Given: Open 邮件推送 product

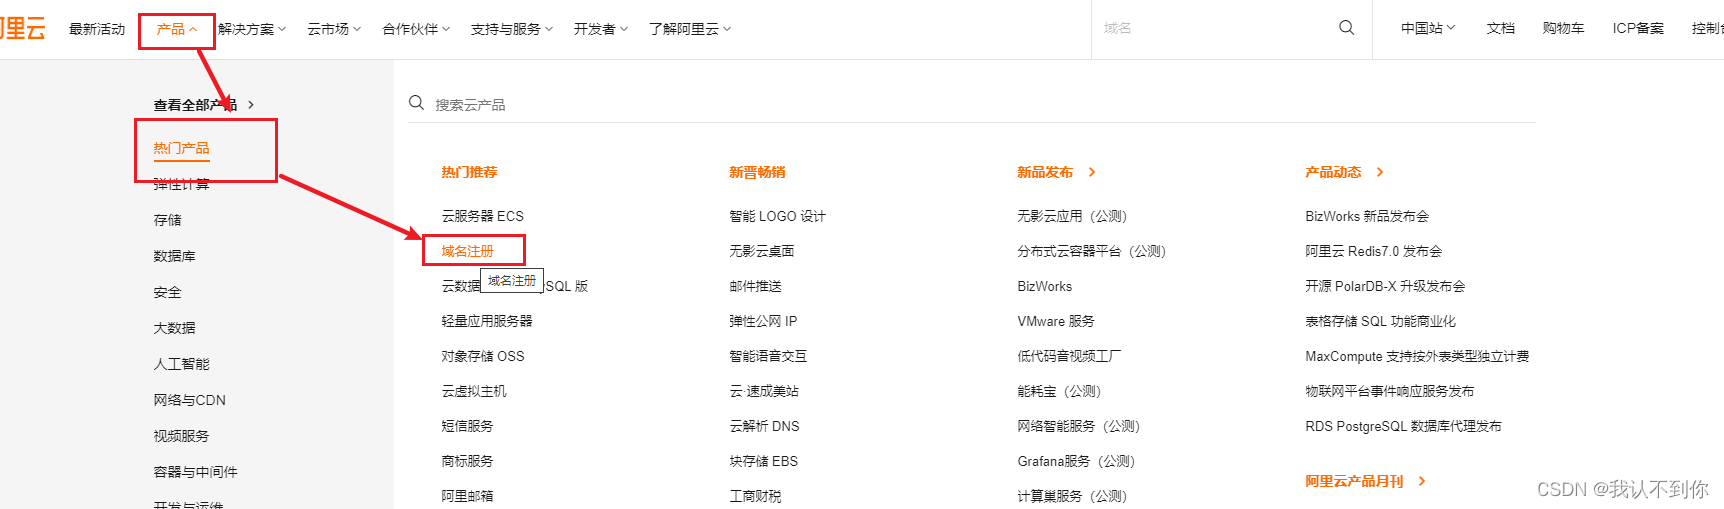Looking at the screenshot, I should pyautogui.click(x=755, y=286).
